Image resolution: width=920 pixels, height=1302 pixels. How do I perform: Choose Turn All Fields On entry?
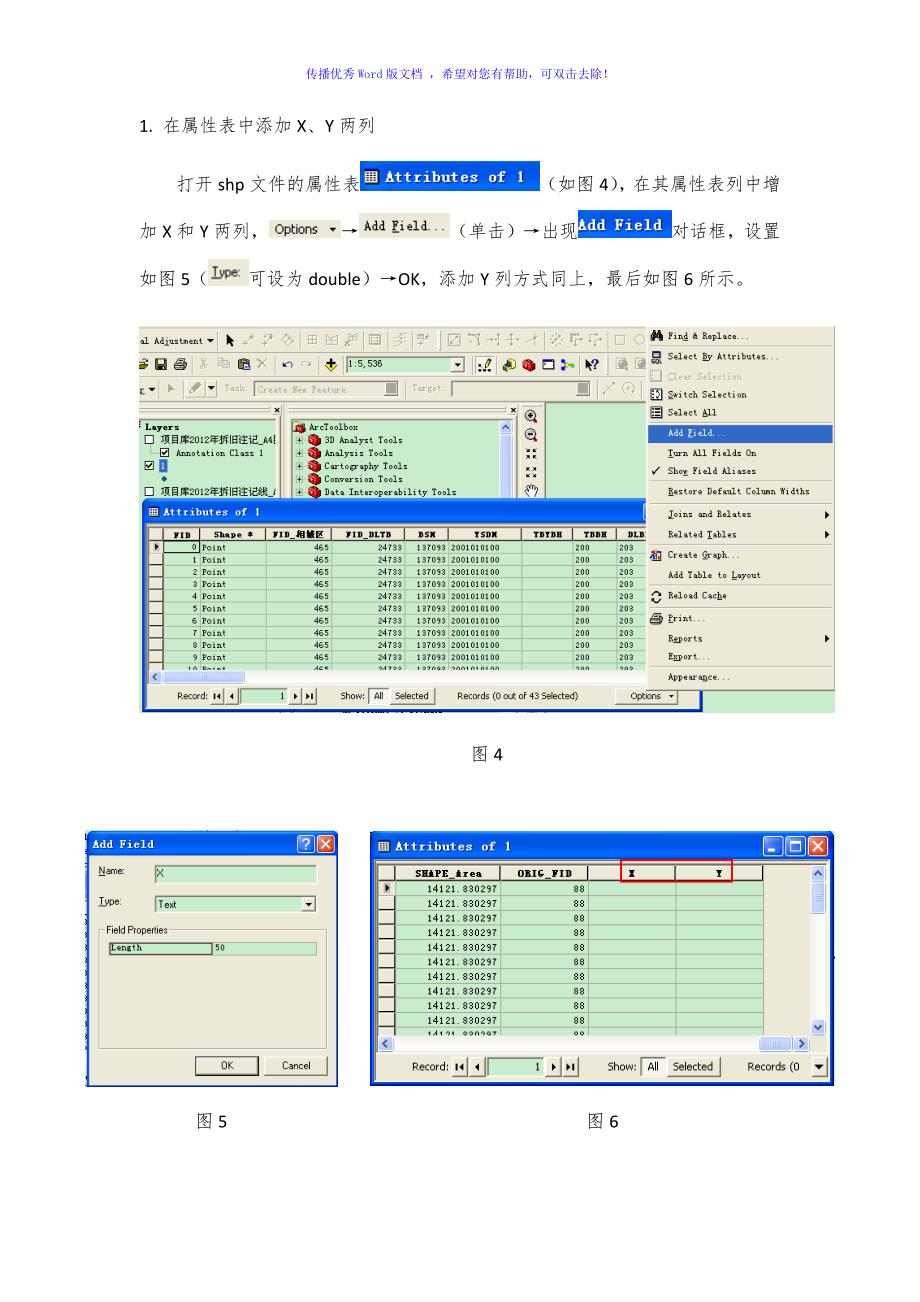pos(741,453)
